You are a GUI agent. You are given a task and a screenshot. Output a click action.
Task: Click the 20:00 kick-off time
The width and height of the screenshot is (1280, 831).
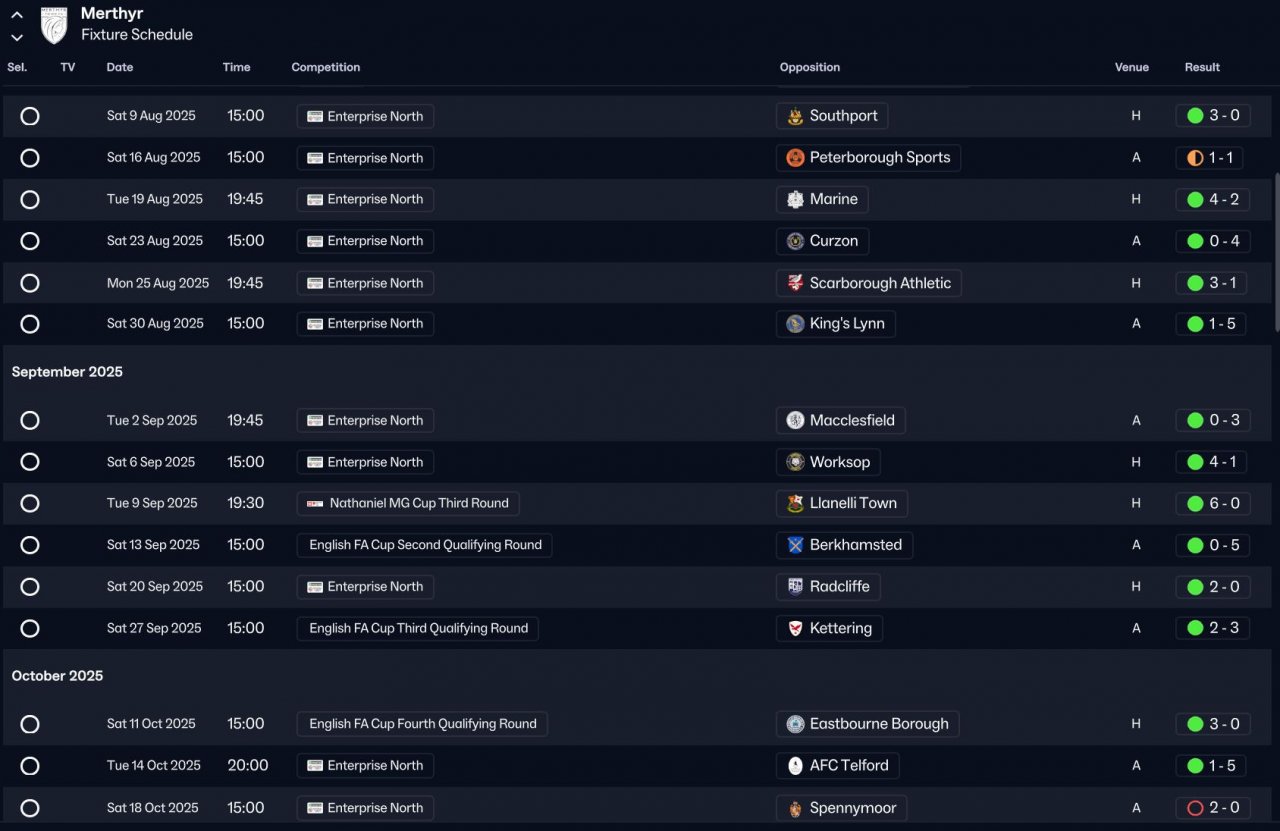pyautogui.click(x=248, y=766)
